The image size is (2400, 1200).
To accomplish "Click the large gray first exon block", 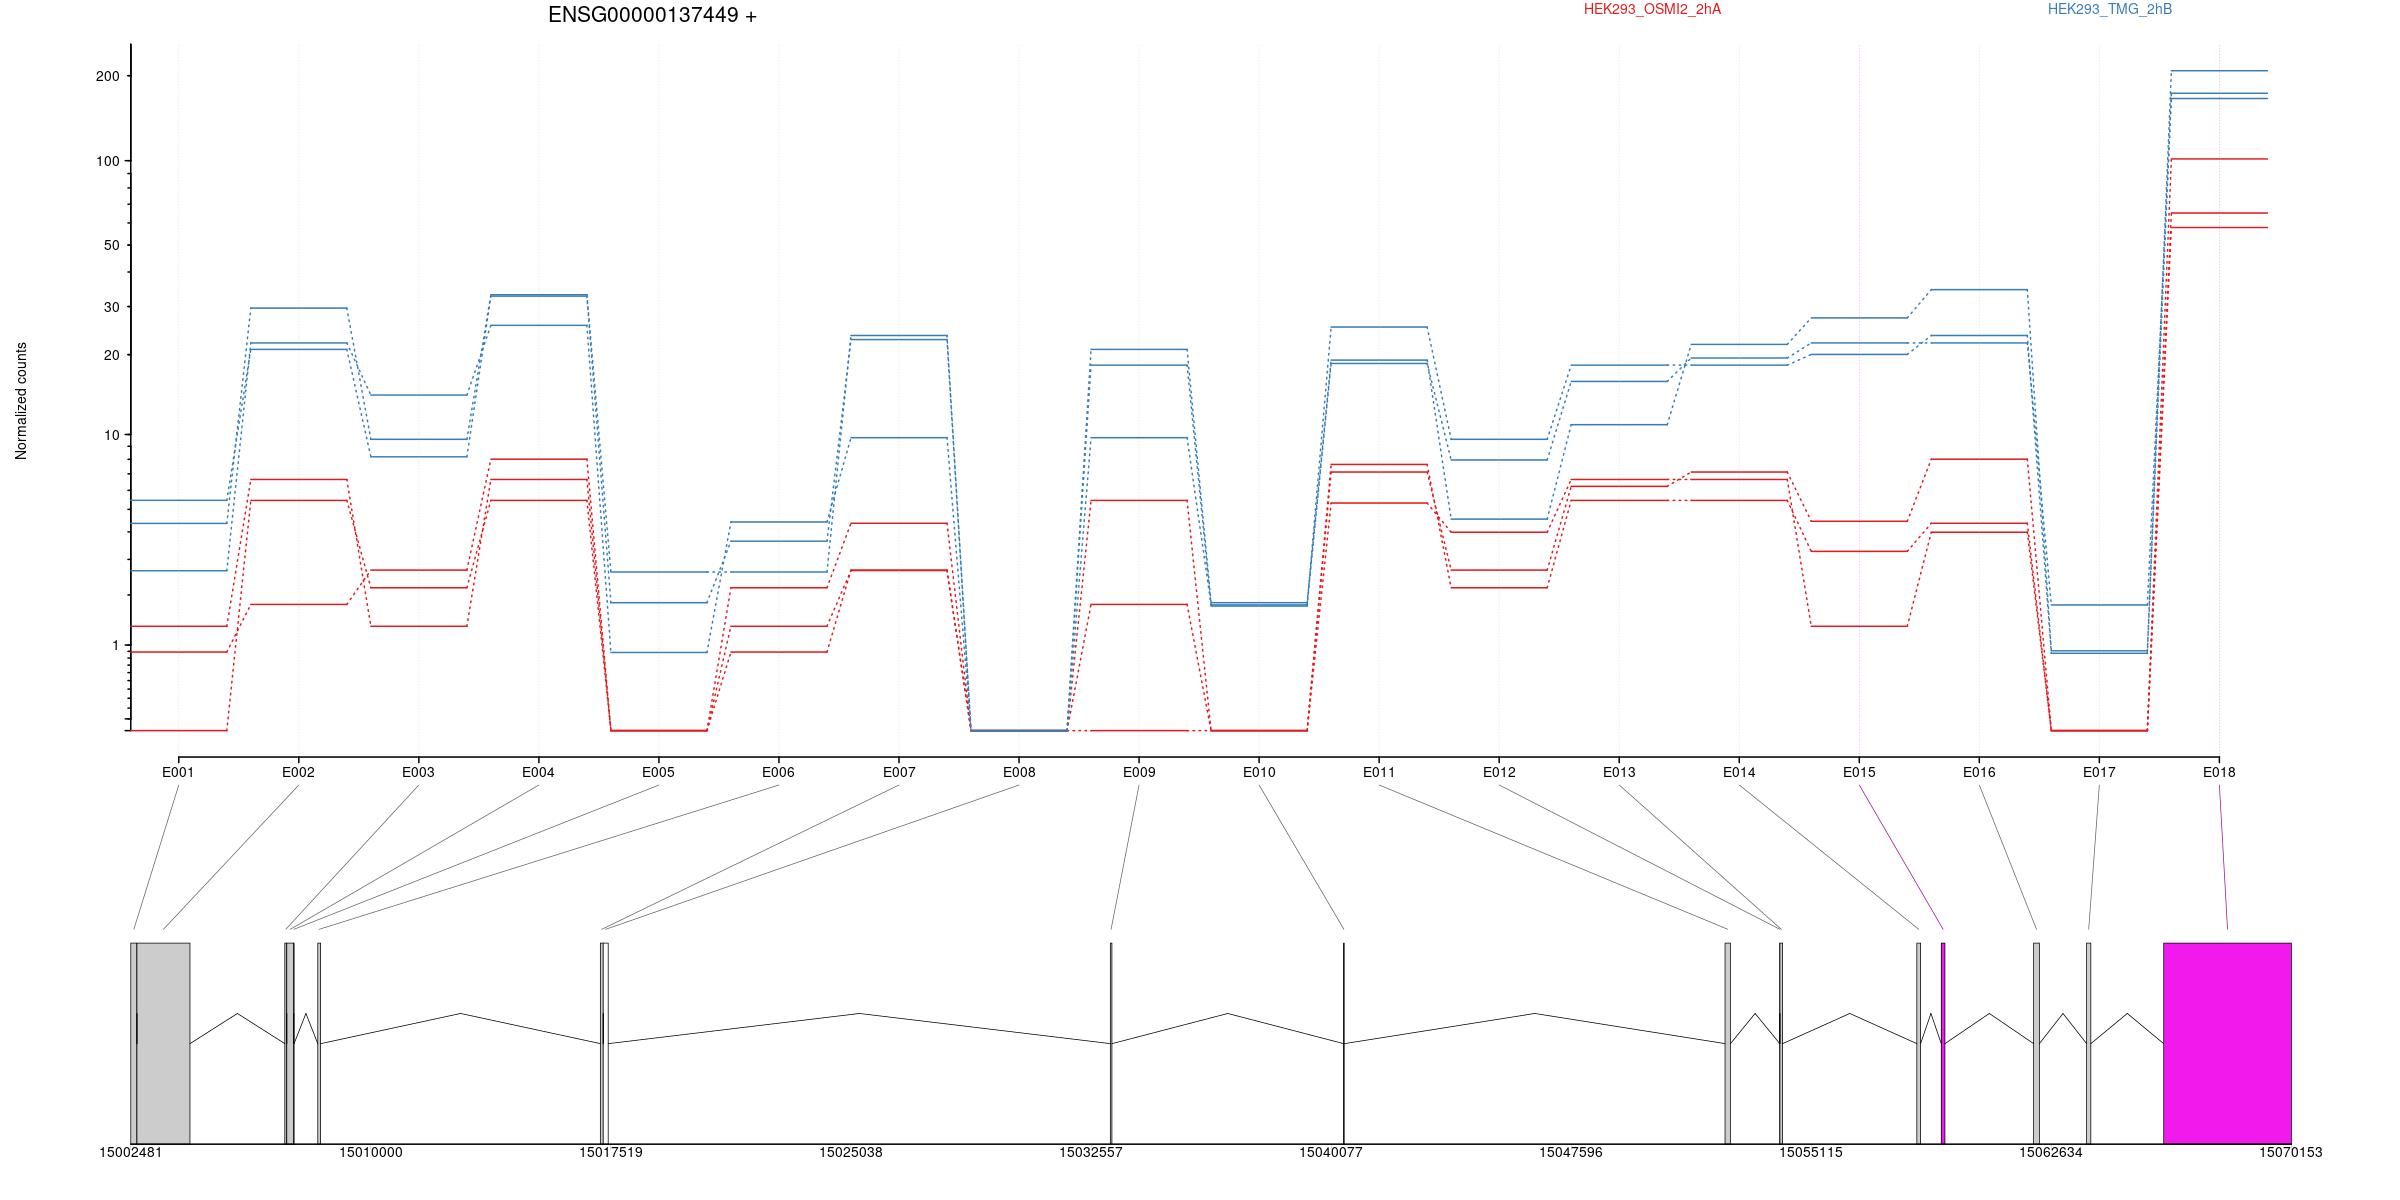I will click(163, 1043).
